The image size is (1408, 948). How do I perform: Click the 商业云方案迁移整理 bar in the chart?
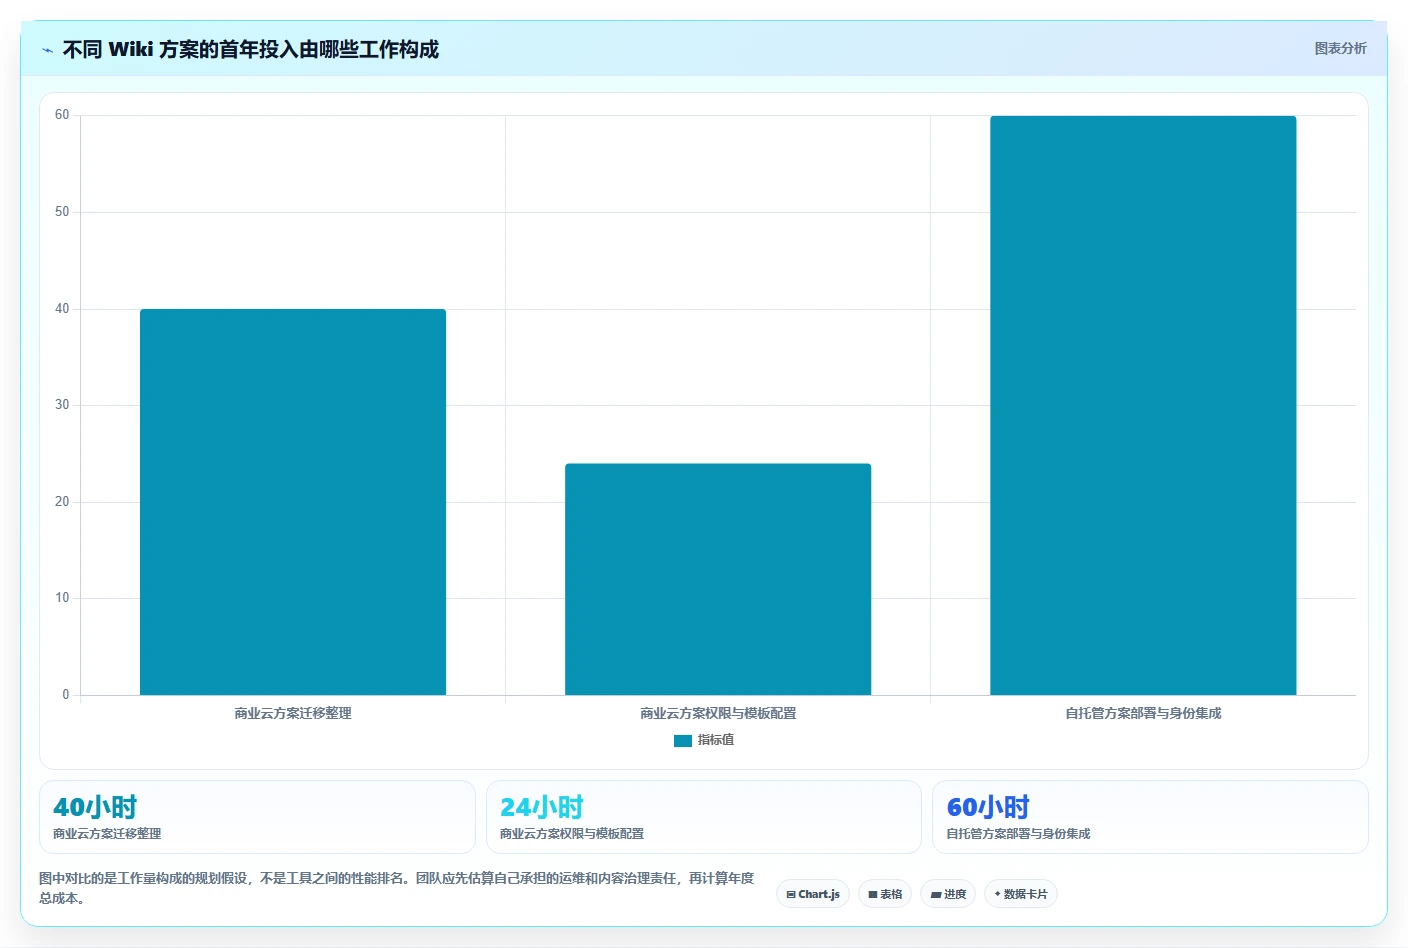(x=293, y=502)
